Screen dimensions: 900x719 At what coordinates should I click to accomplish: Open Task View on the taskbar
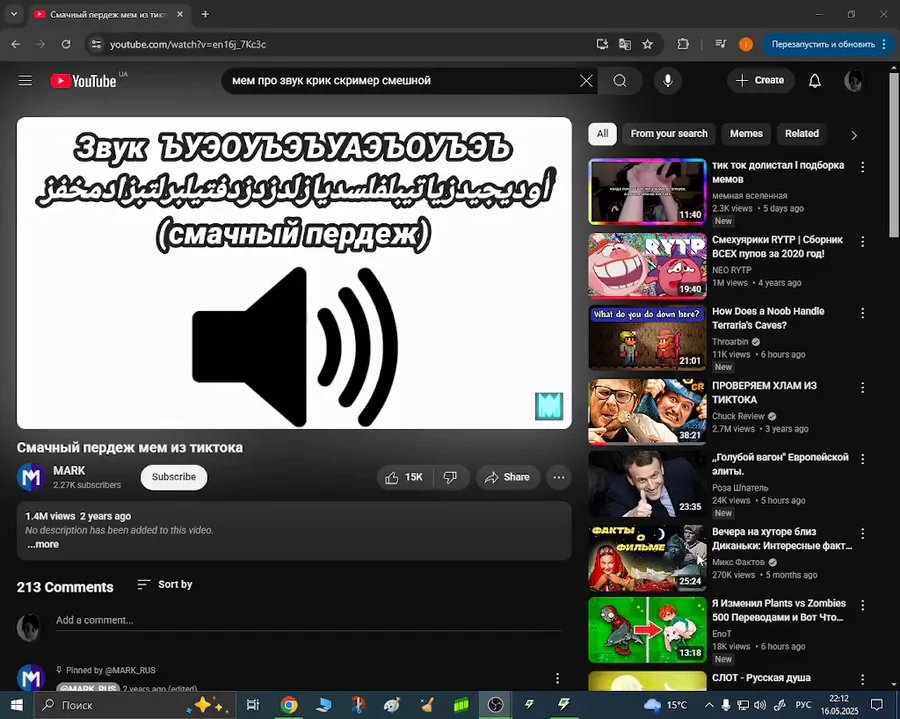pyautogui.click(x=253, y=705)
